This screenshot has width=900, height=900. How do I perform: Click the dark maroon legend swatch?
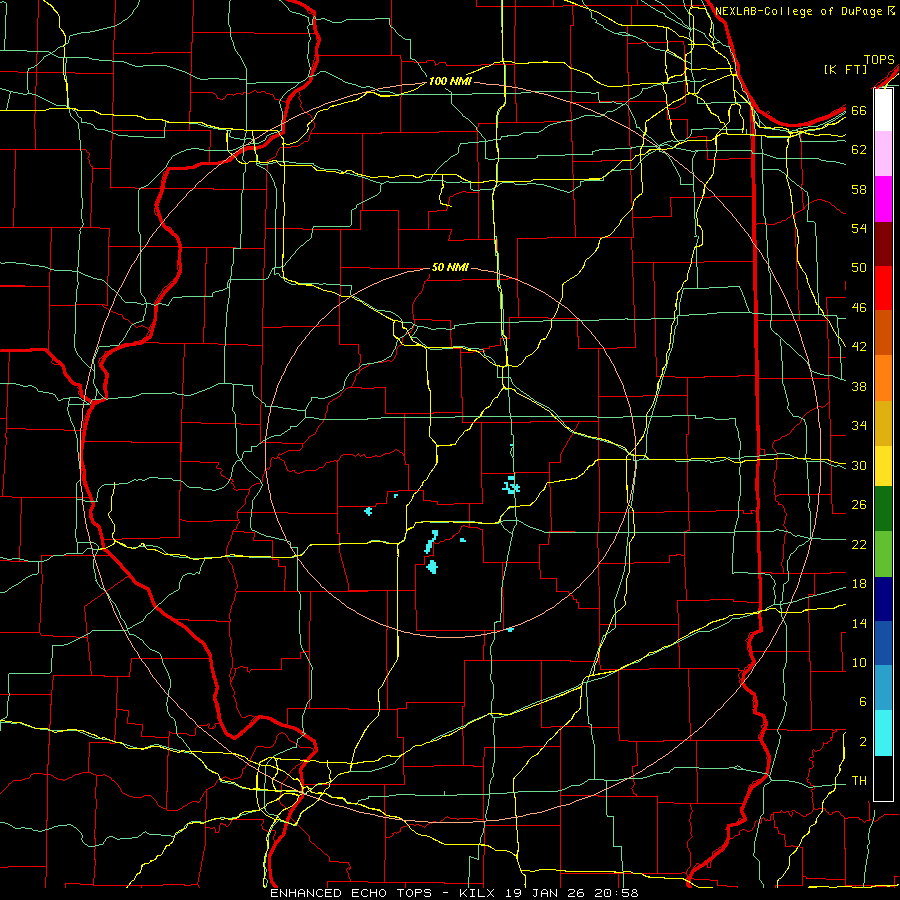tap(883, 244)
